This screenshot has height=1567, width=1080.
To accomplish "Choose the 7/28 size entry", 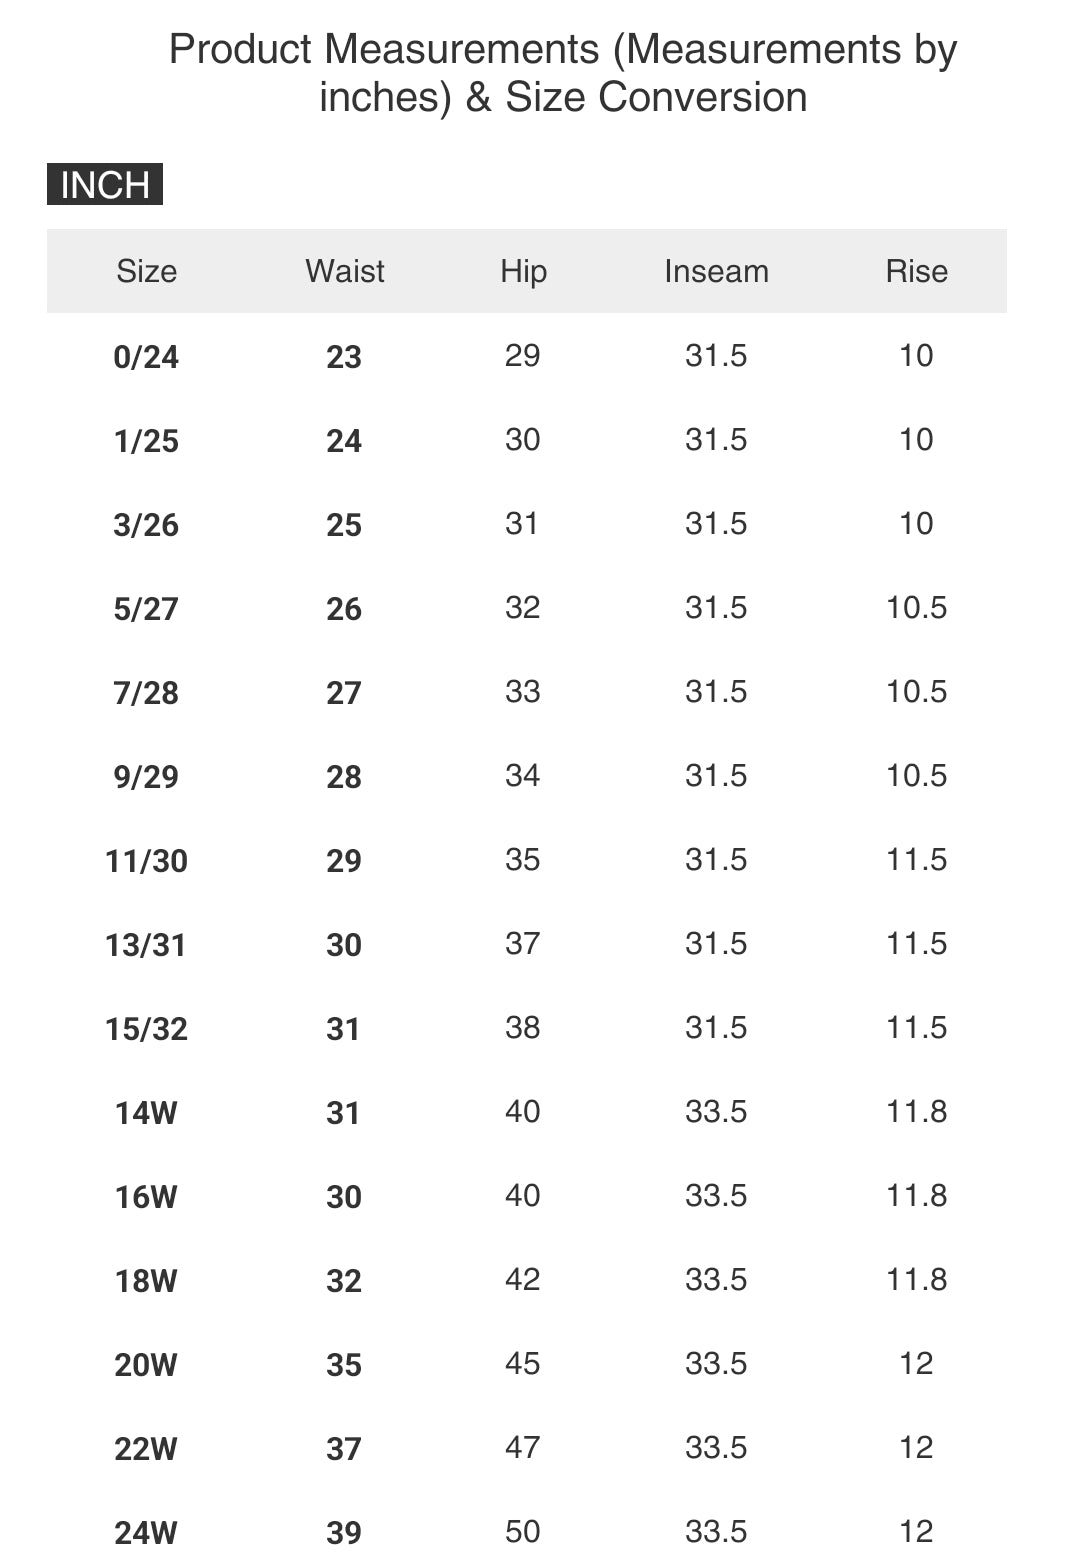I will pyautogui.click(x=146, y=693).
